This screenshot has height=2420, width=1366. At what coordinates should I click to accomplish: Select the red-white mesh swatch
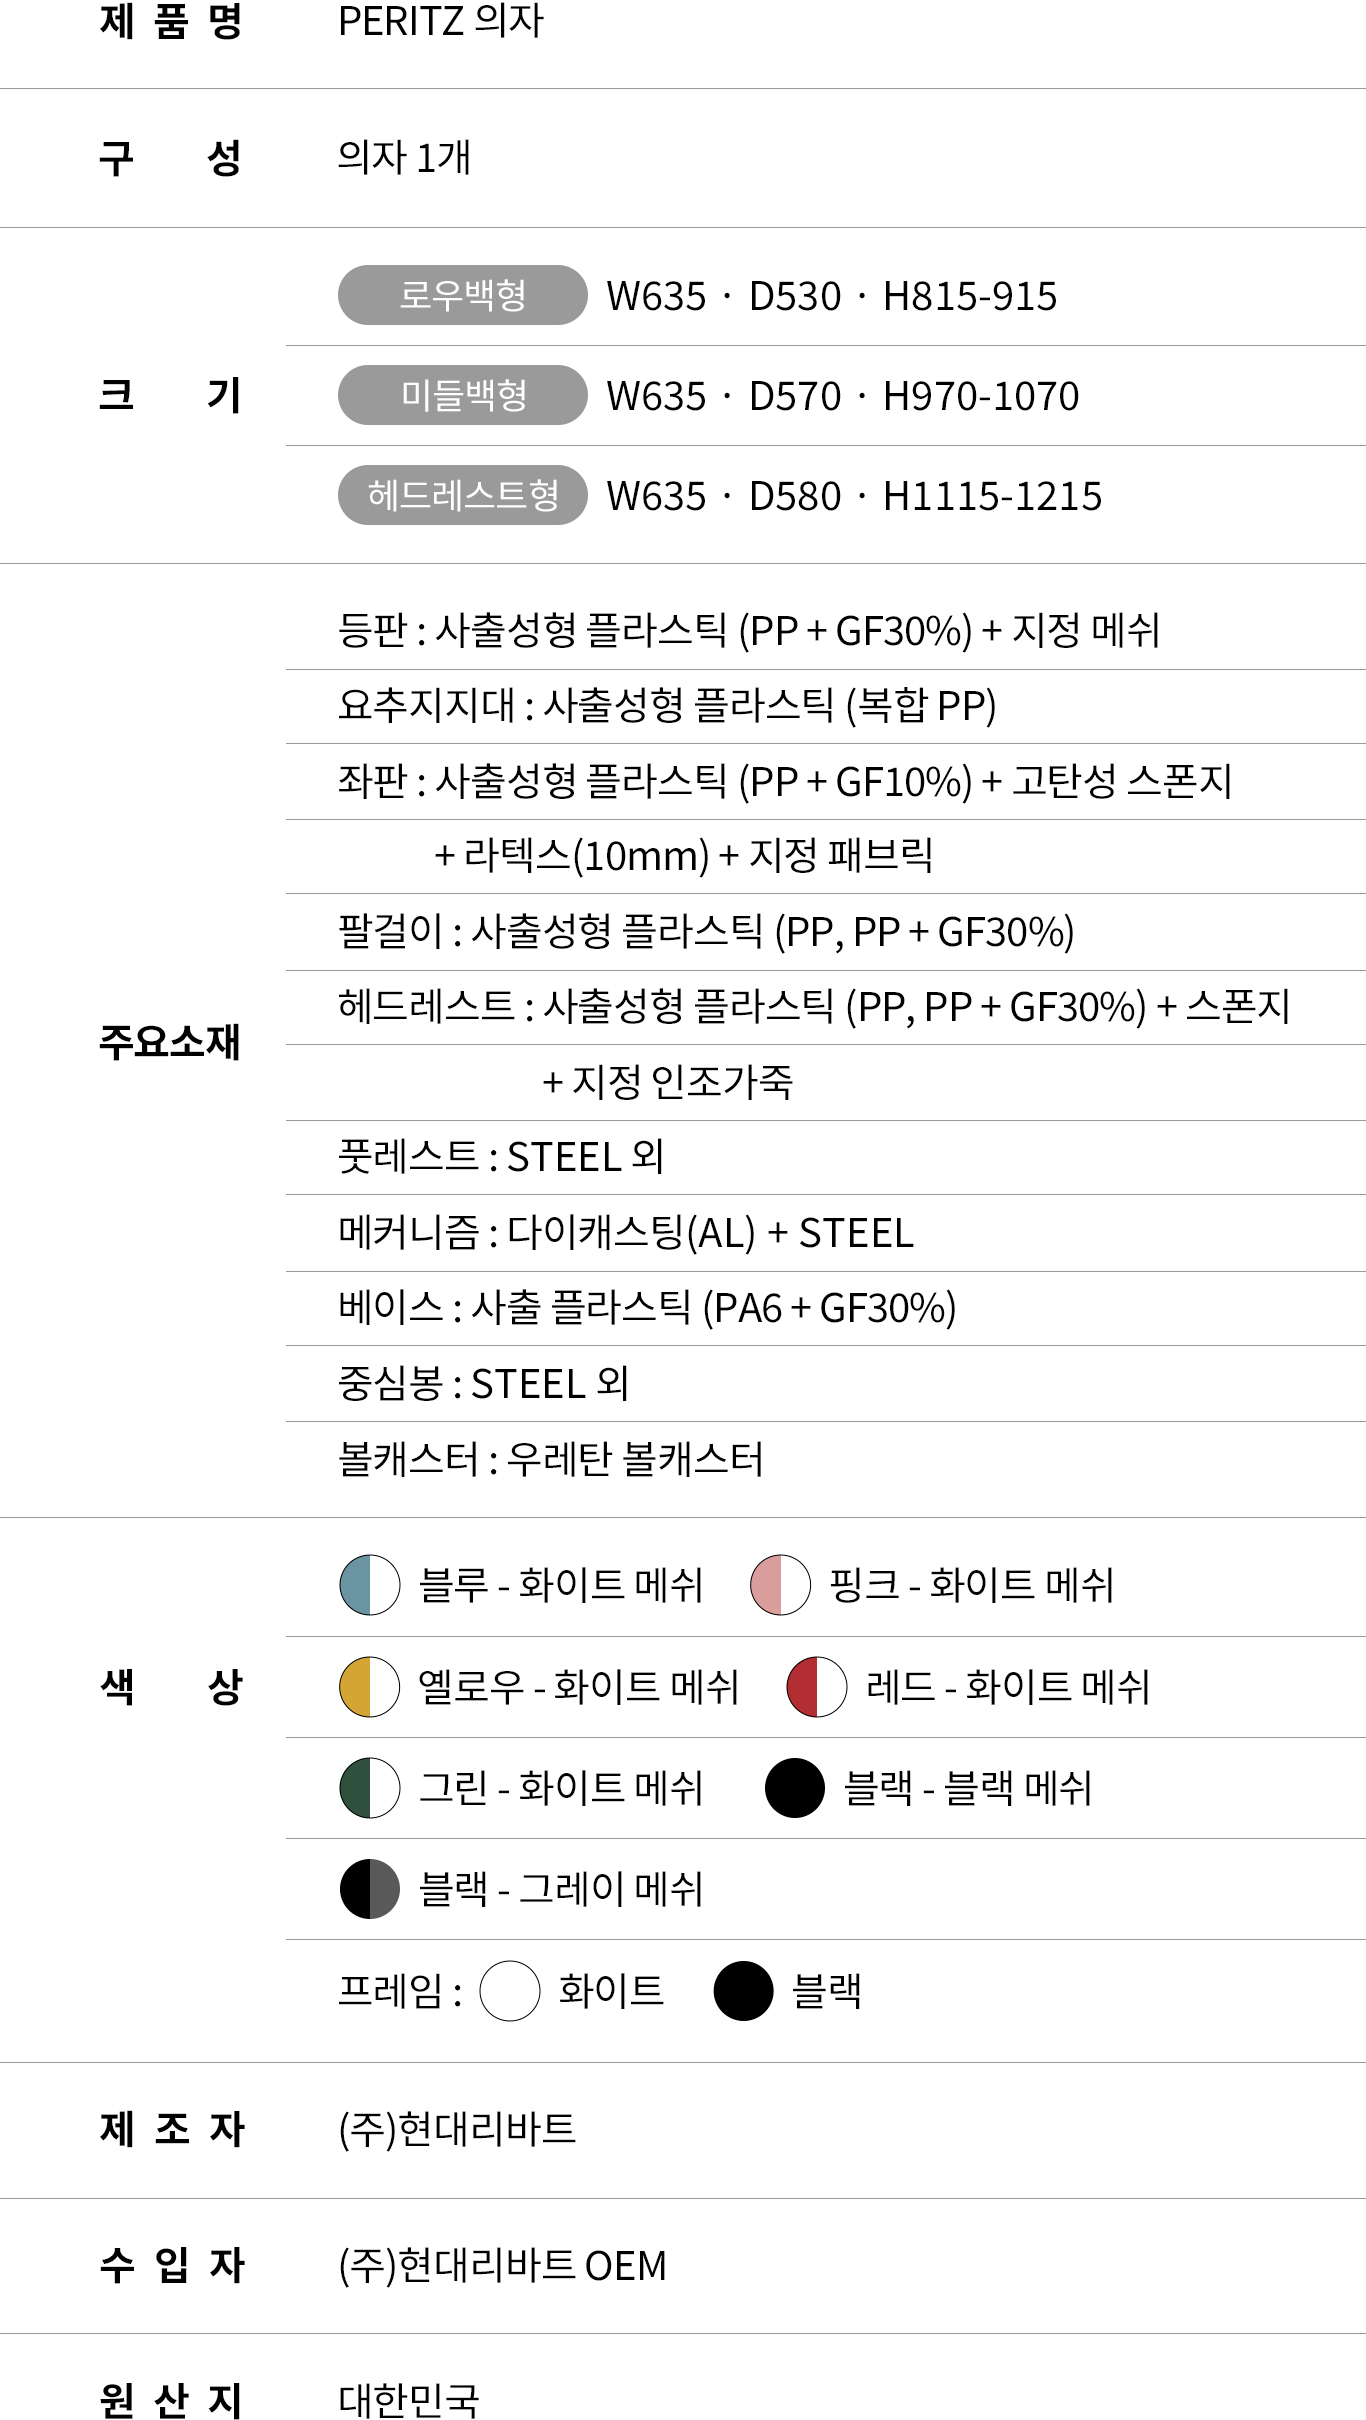[817, 1687]
